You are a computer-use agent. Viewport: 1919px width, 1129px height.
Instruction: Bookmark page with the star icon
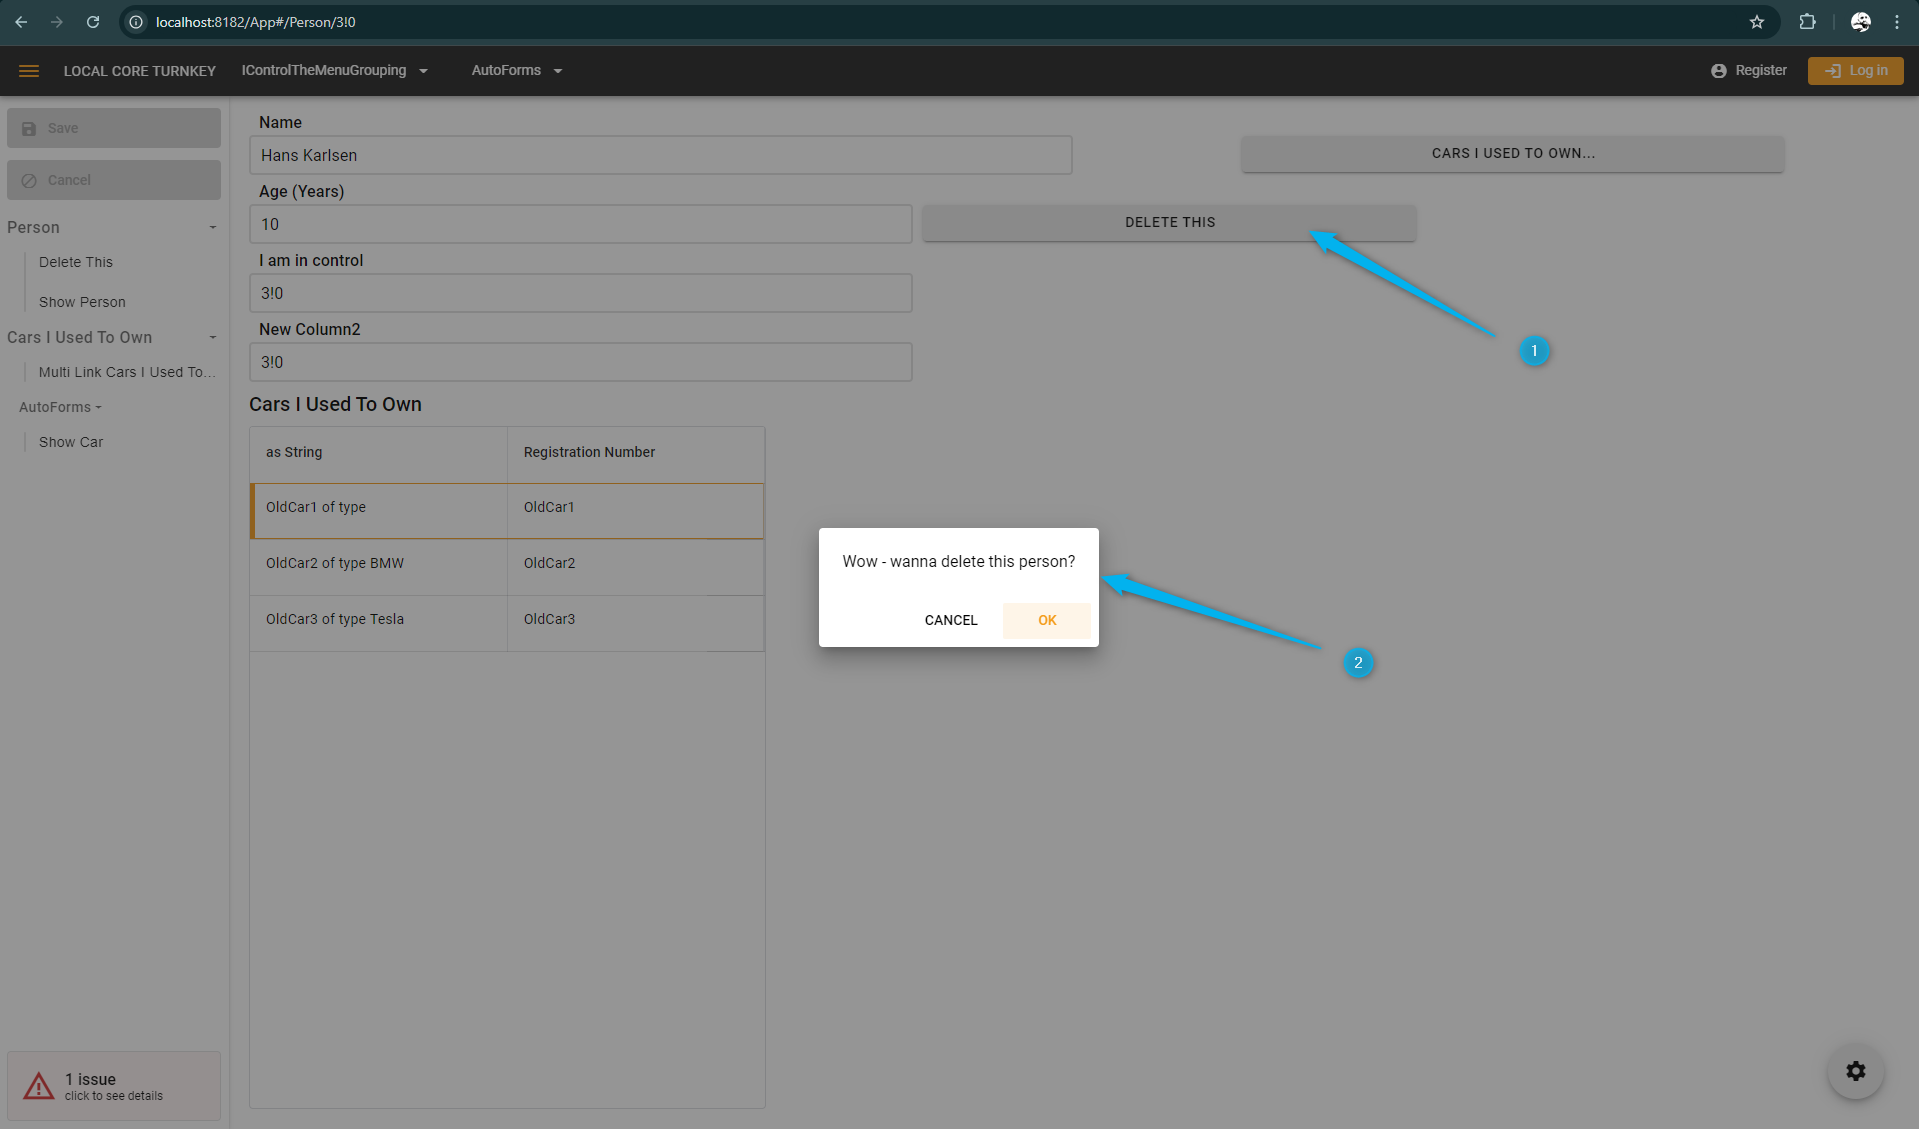coord(1756,22)
